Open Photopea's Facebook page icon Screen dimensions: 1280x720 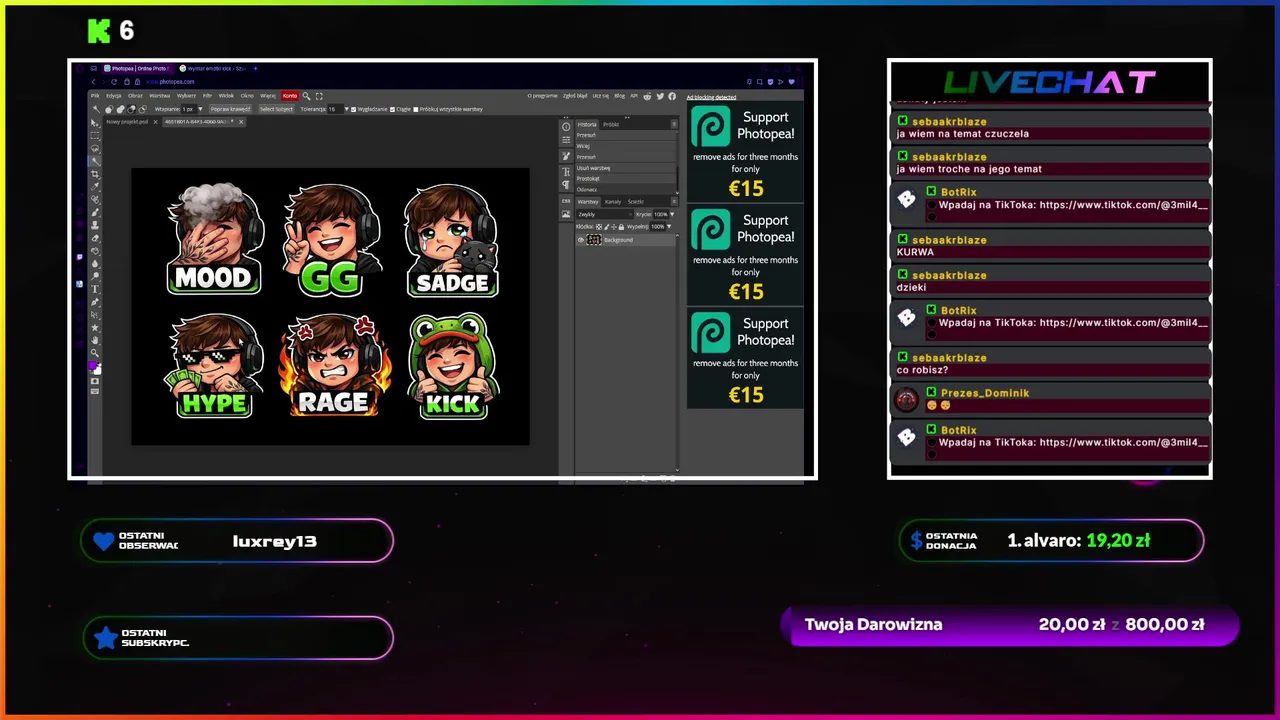click(x=672, y=96)
